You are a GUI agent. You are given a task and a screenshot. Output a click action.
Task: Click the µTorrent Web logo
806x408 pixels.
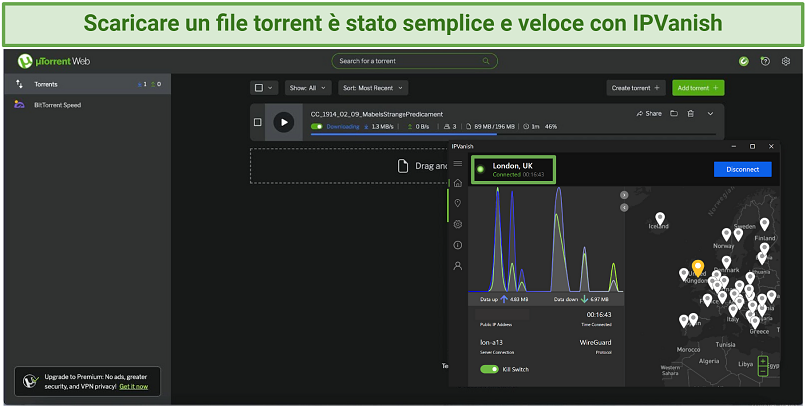53,61
